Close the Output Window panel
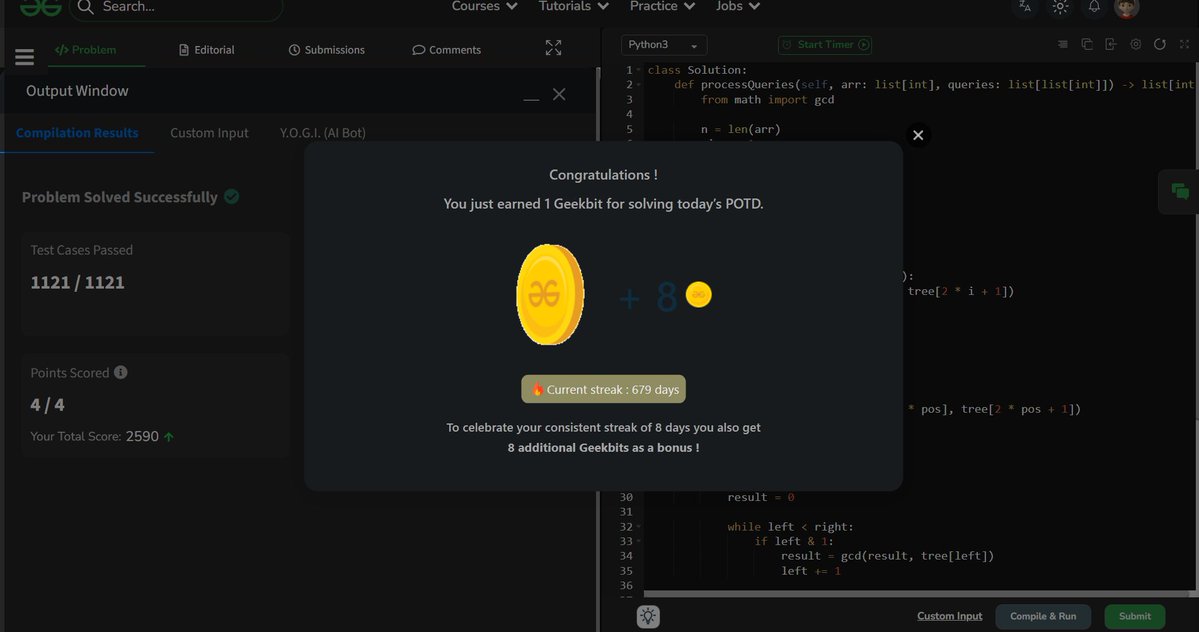 point(559,94)
